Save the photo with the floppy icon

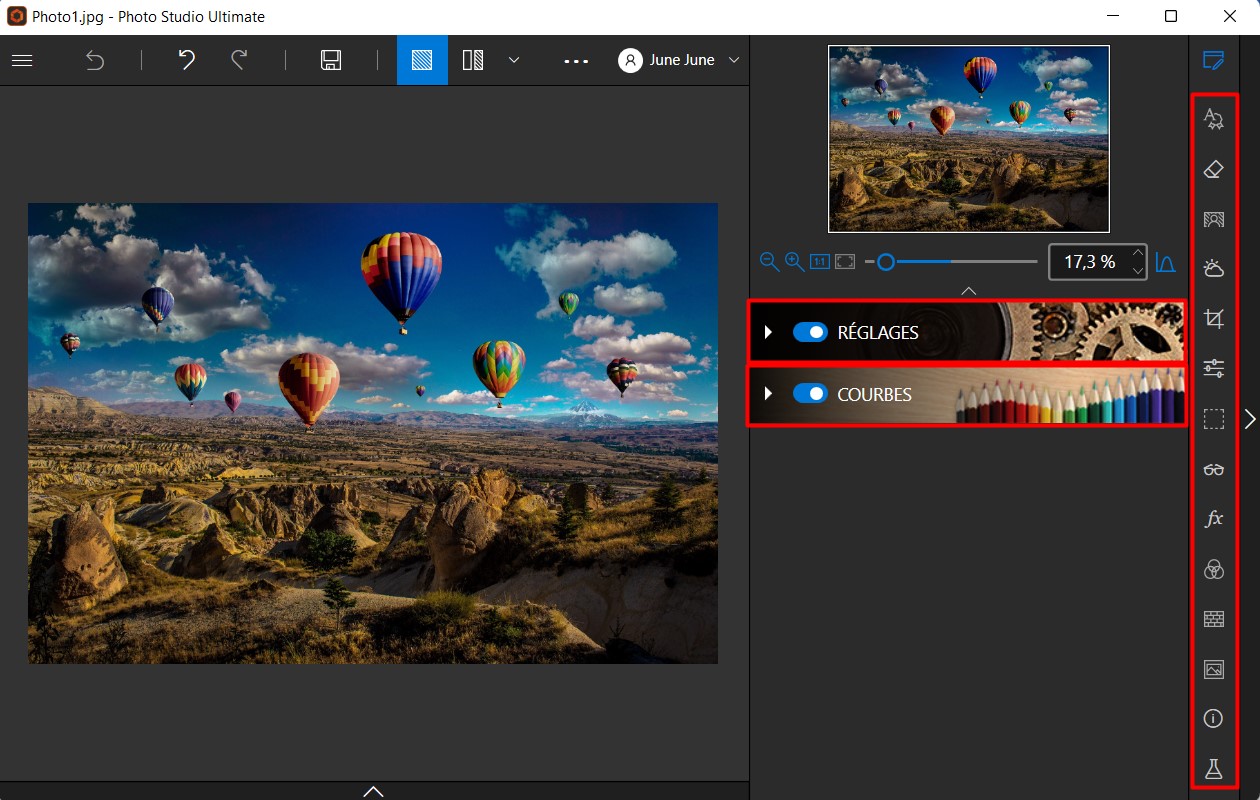pyautogui.click(x=331, y=60)
